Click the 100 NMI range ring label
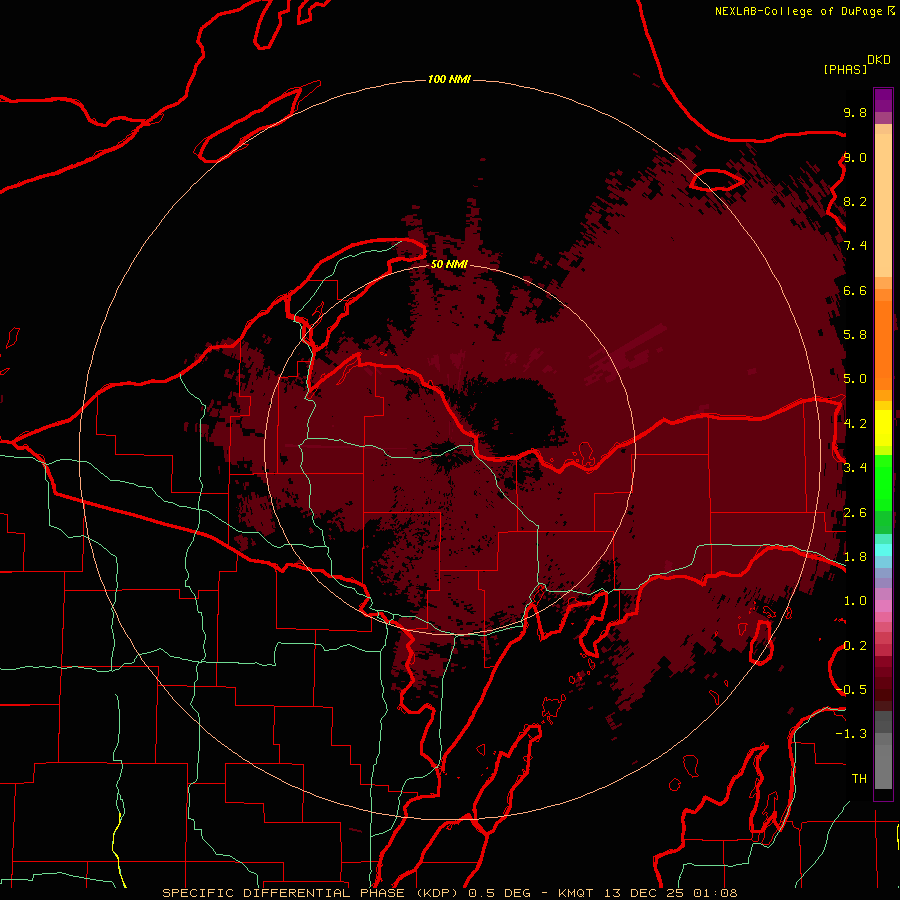 tap(449, 79)
